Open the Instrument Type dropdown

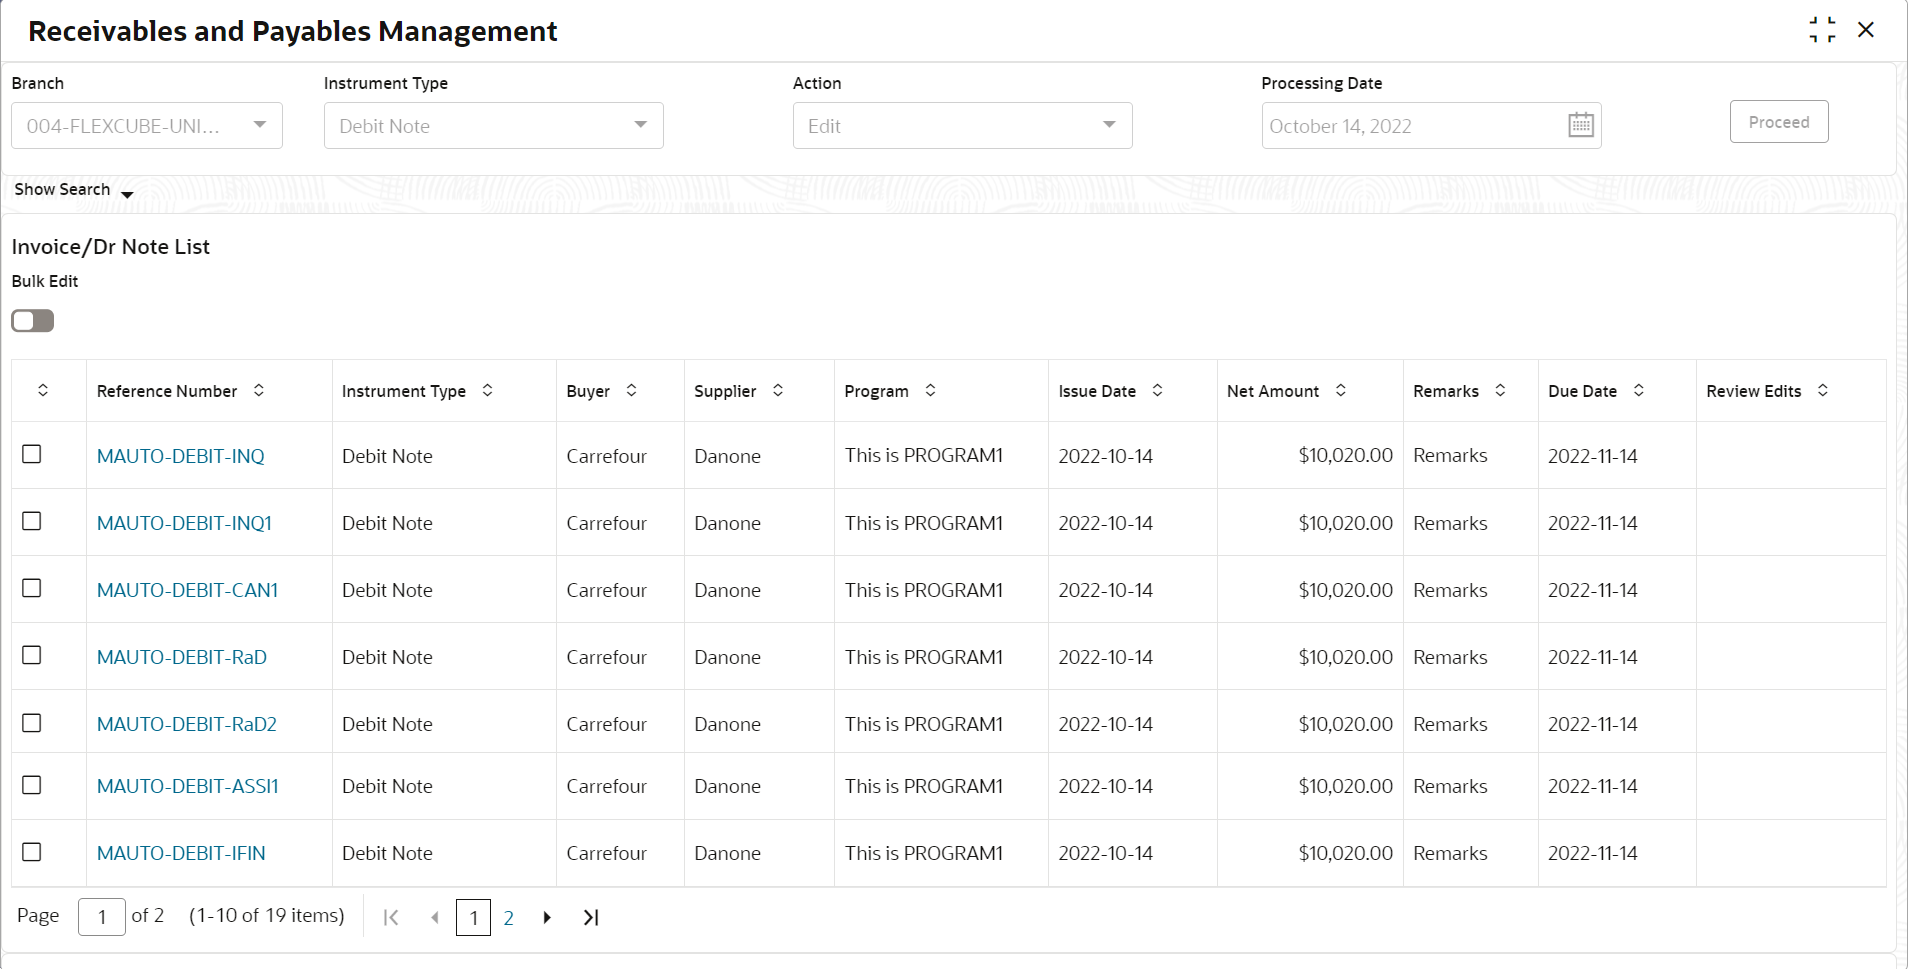click(x=494, y=125)
